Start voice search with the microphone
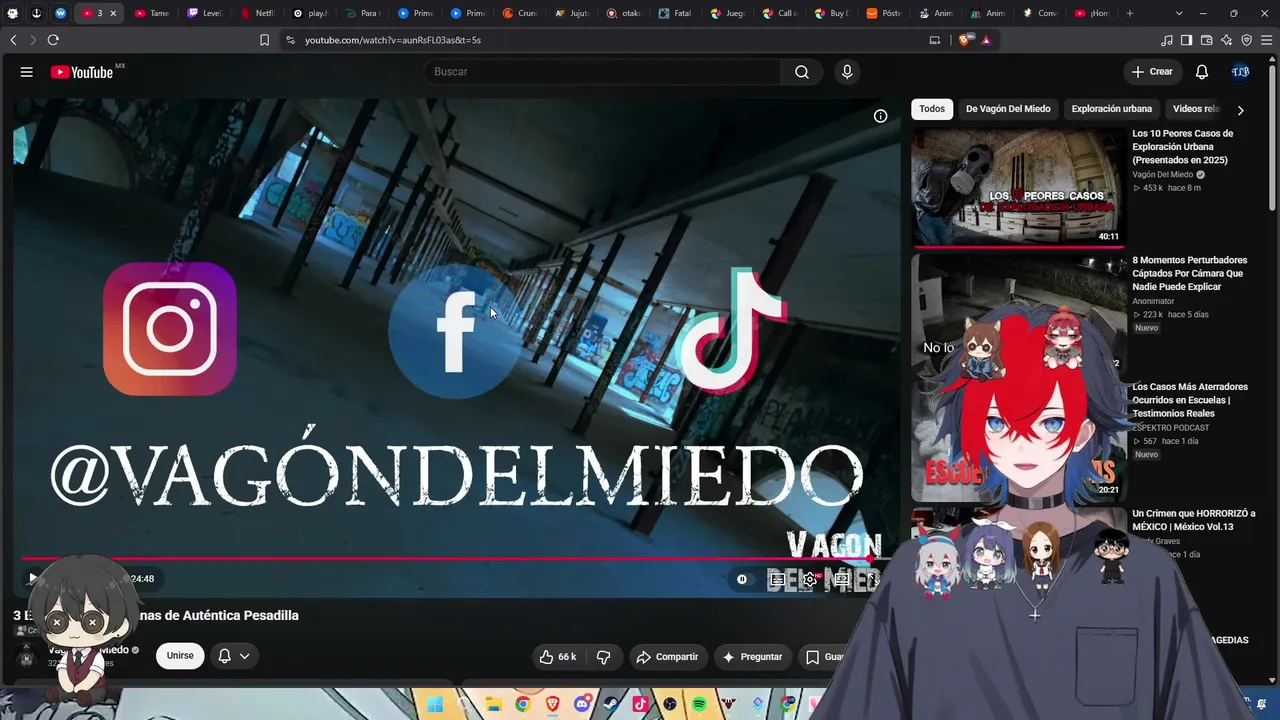Screen dimensions: 1280x720 tap(847, 72)
